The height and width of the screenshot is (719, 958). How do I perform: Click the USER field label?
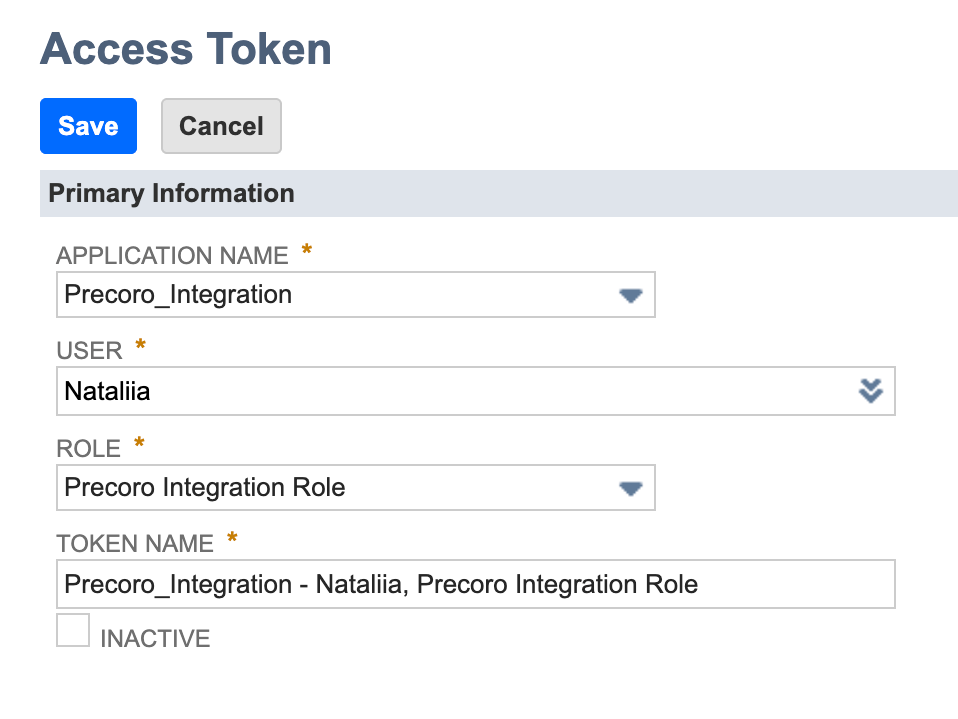(x=90, y=351)
